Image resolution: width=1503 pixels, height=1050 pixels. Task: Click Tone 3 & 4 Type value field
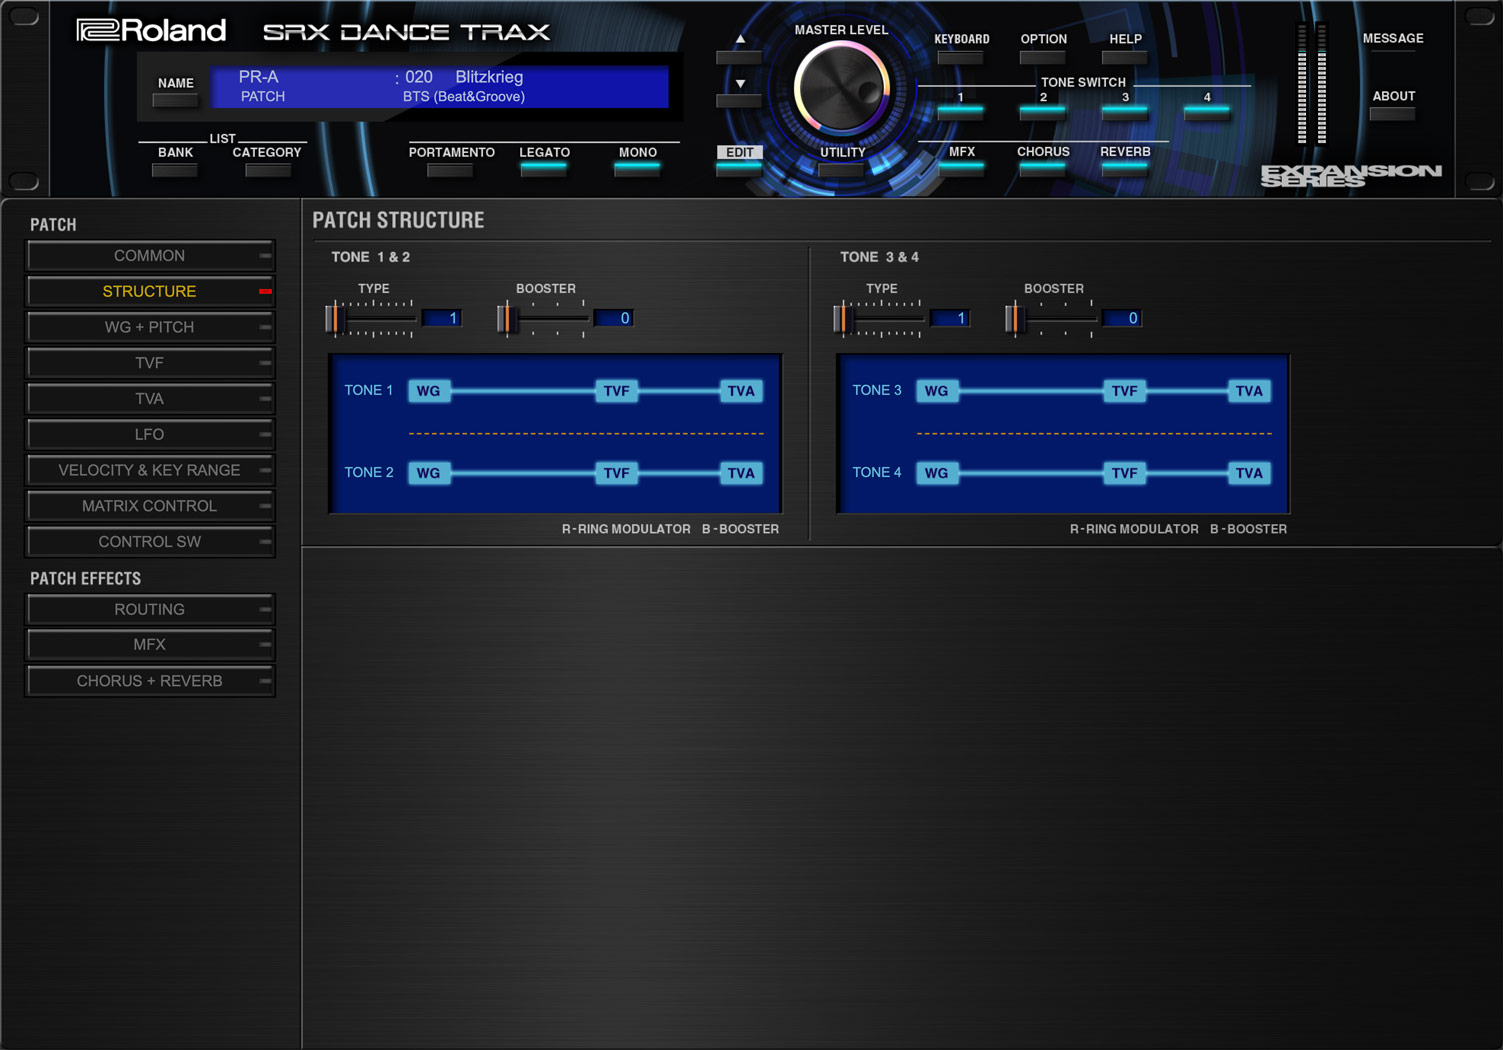tap(948, 318)
